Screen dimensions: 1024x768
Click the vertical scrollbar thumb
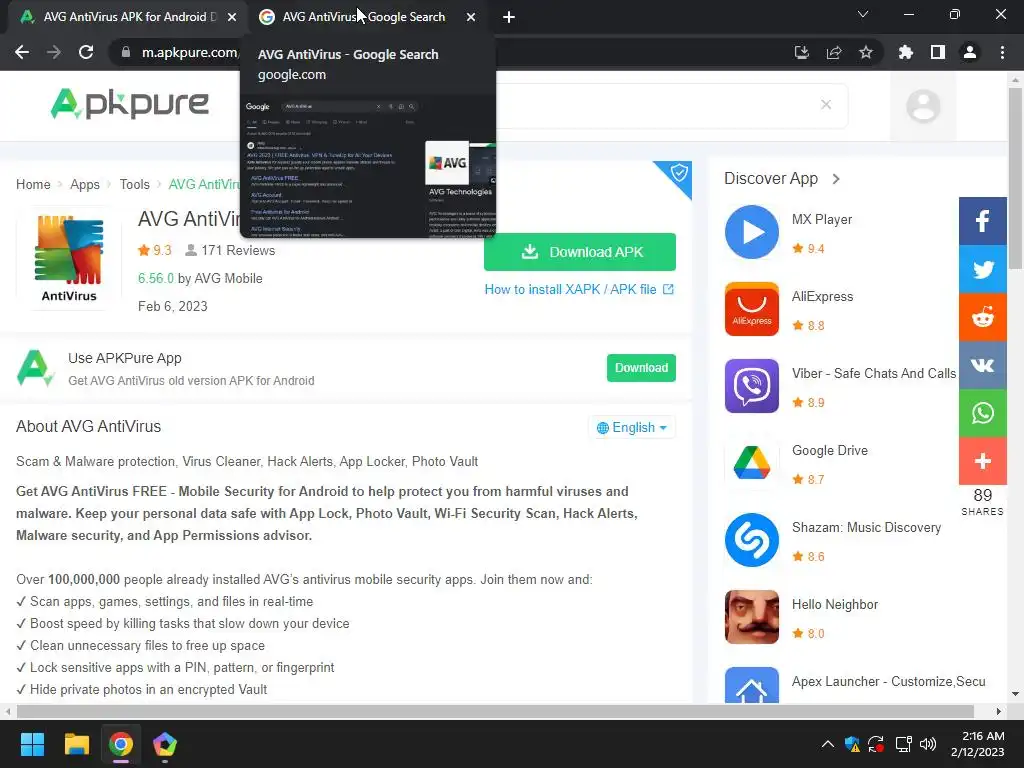(x=1015, y=178)
